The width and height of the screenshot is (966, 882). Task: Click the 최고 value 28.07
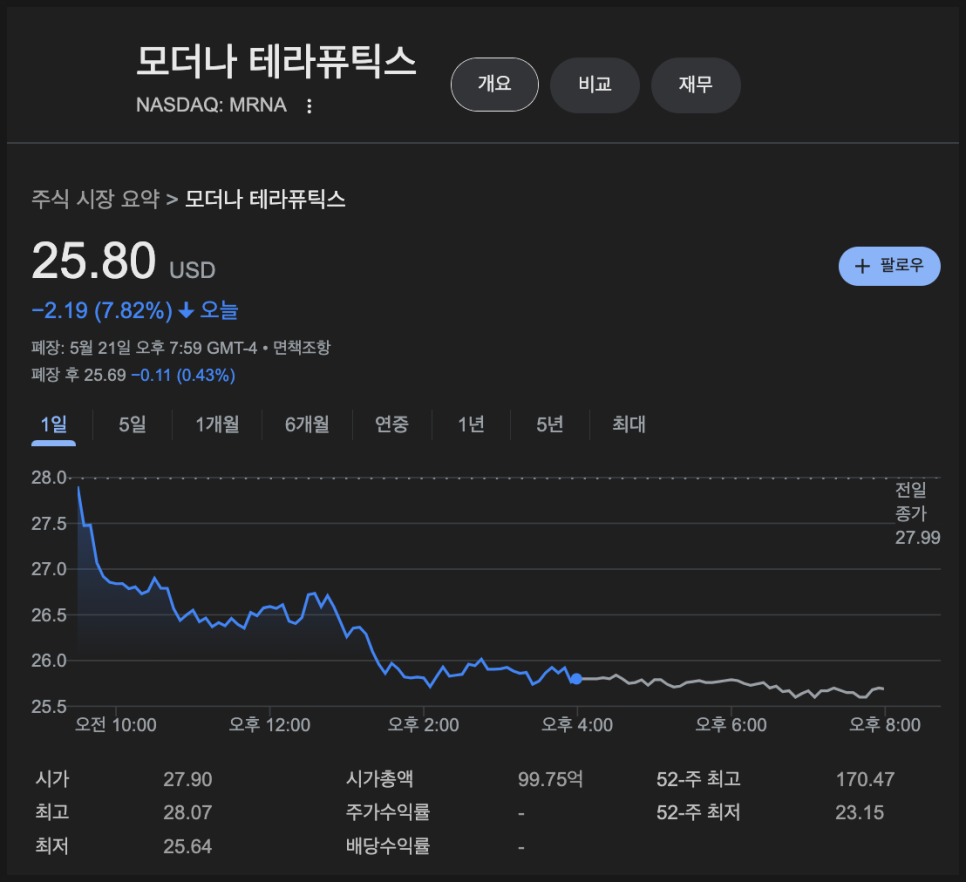187,812
